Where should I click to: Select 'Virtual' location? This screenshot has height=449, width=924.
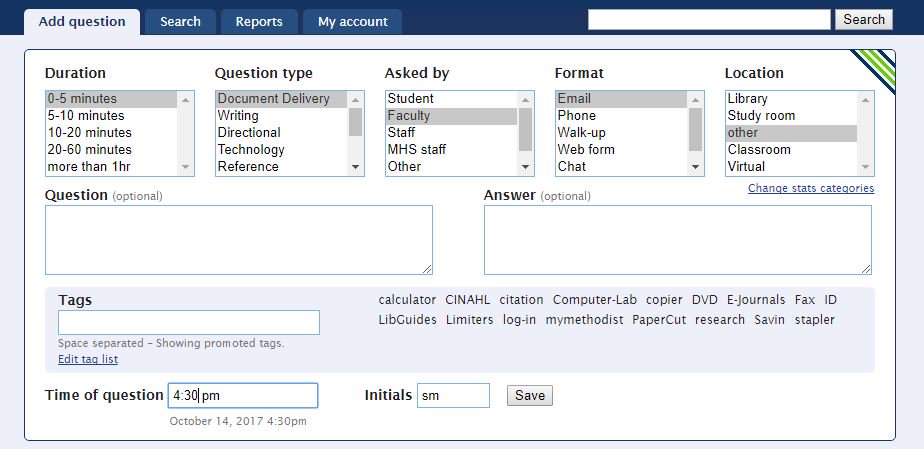pyautogui.click(x=791, y=167)
